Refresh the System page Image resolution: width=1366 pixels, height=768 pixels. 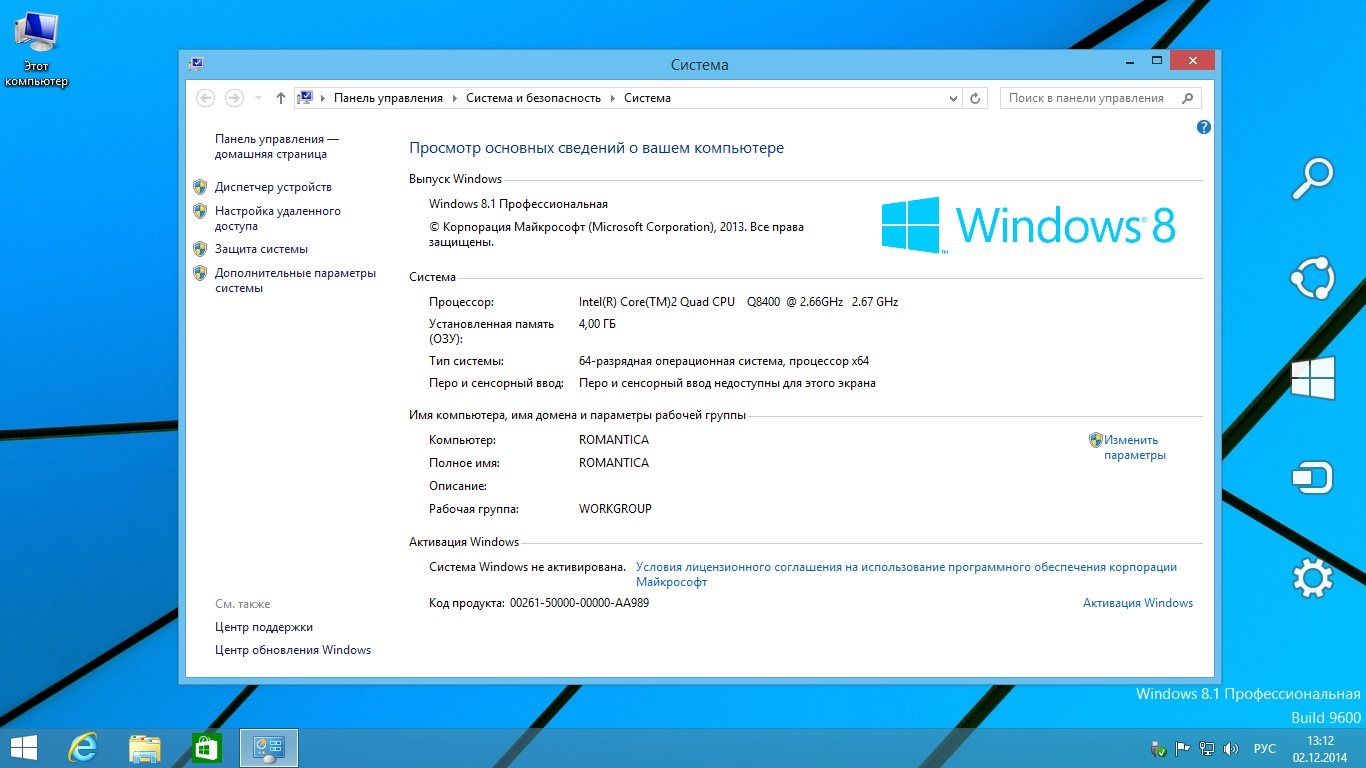(x=976, y=98)
